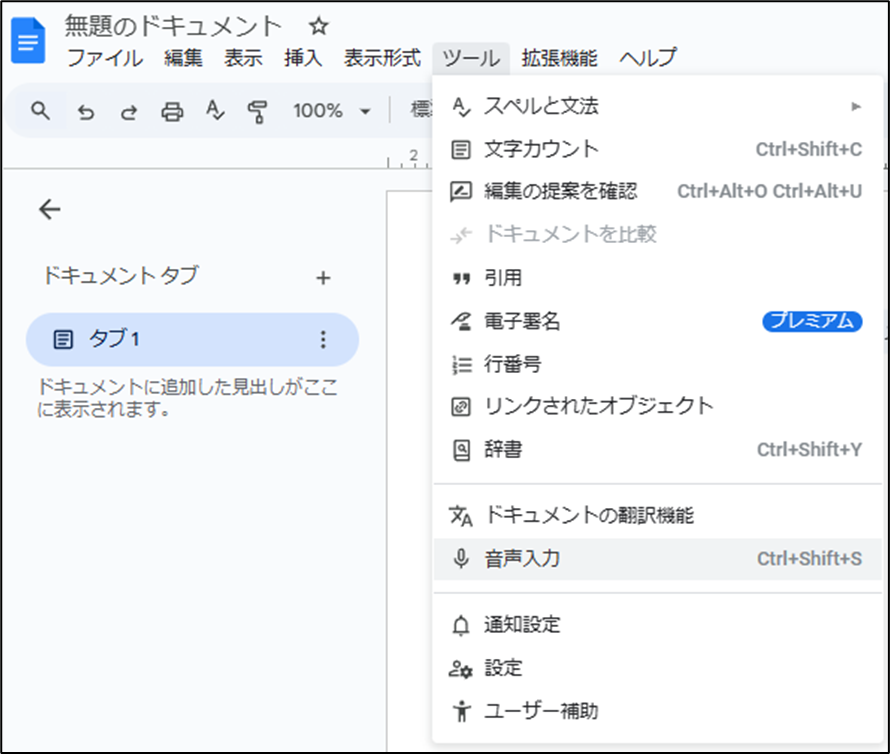Screen dimensions: 890x754
Task: Click the back arrow in the sidebar
Action: coord(49,210)
